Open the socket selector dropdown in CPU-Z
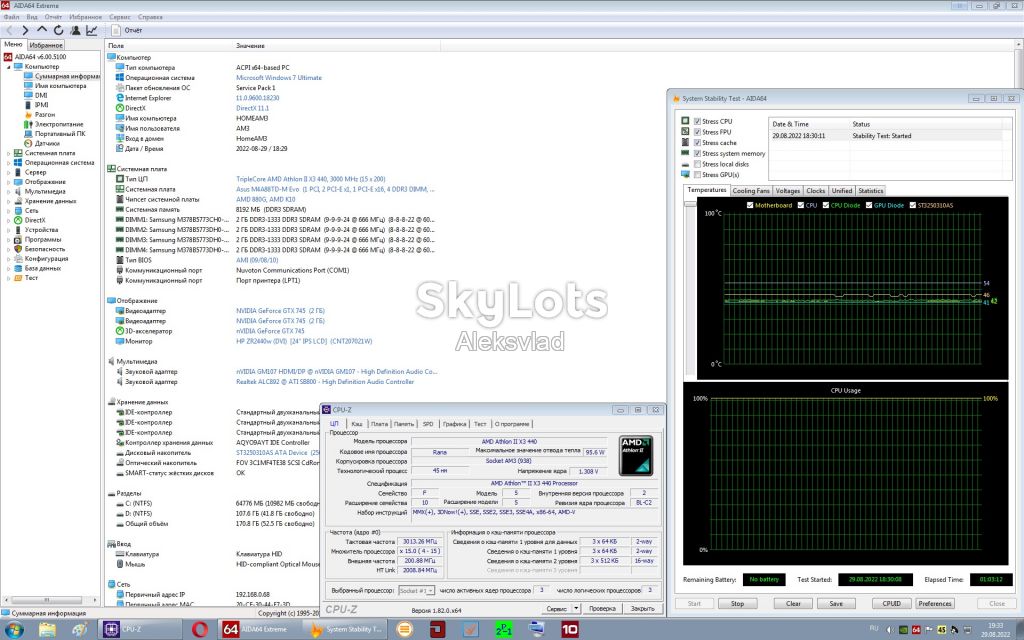Viewport: 1024px width, 640px height. tap(417, 590)
